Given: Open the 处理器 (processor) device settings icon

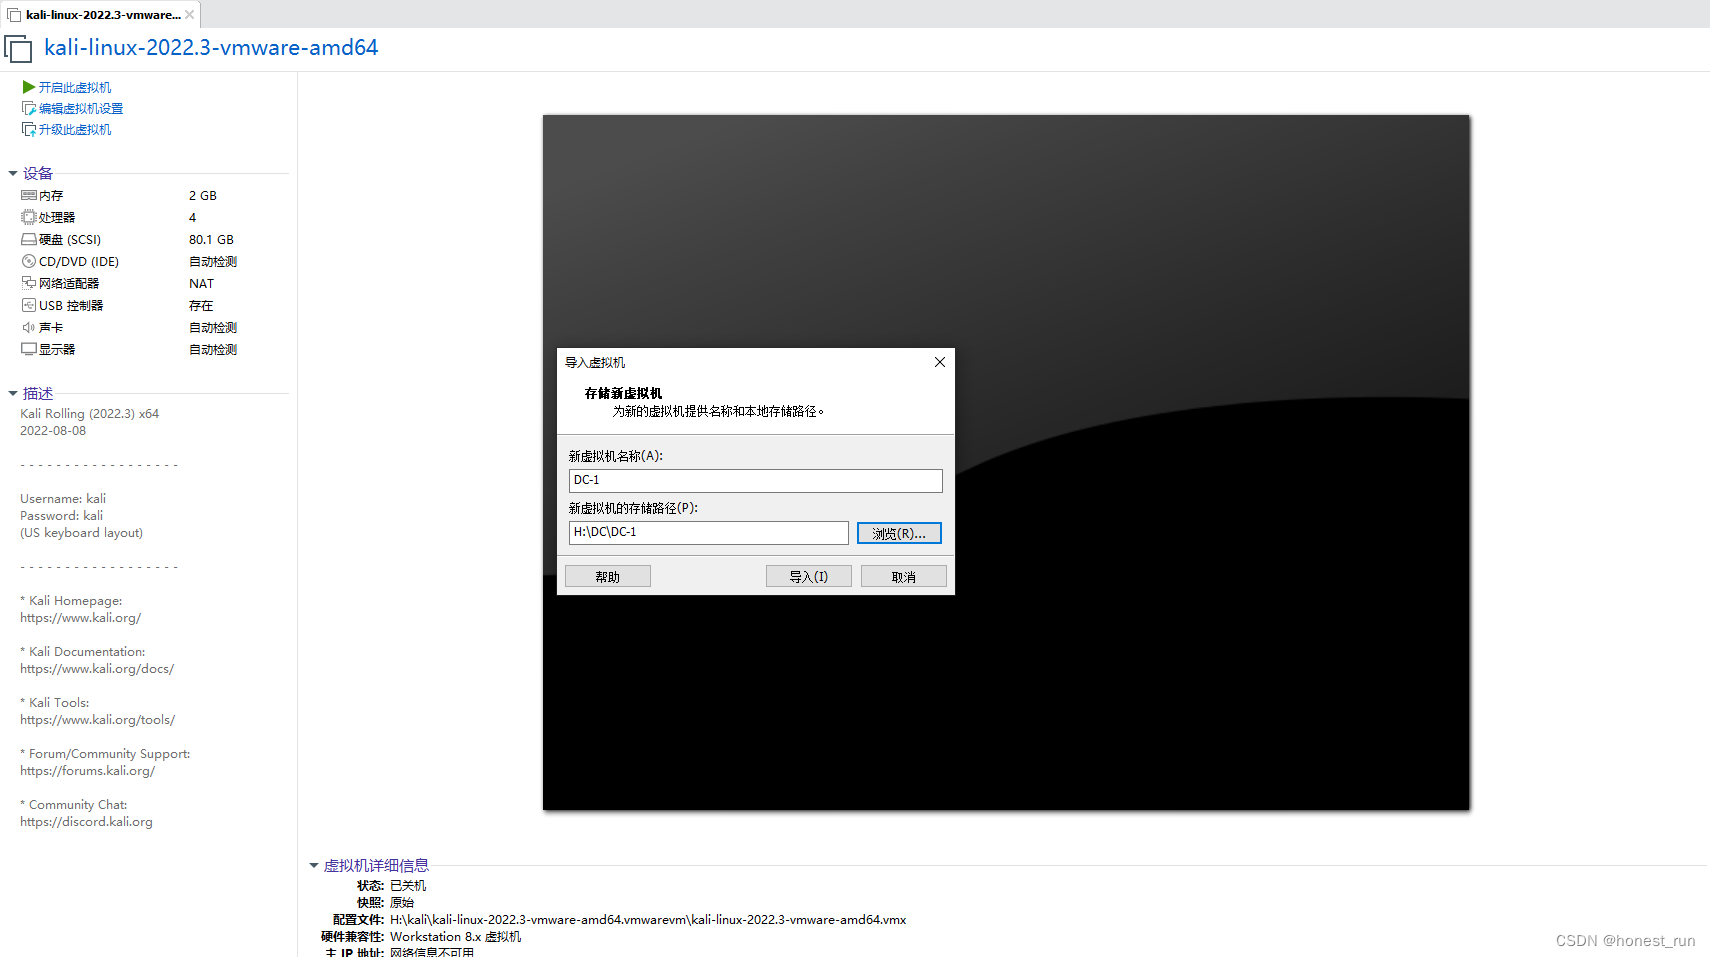Looking at the screenshot, I should [x=29, y=217].
